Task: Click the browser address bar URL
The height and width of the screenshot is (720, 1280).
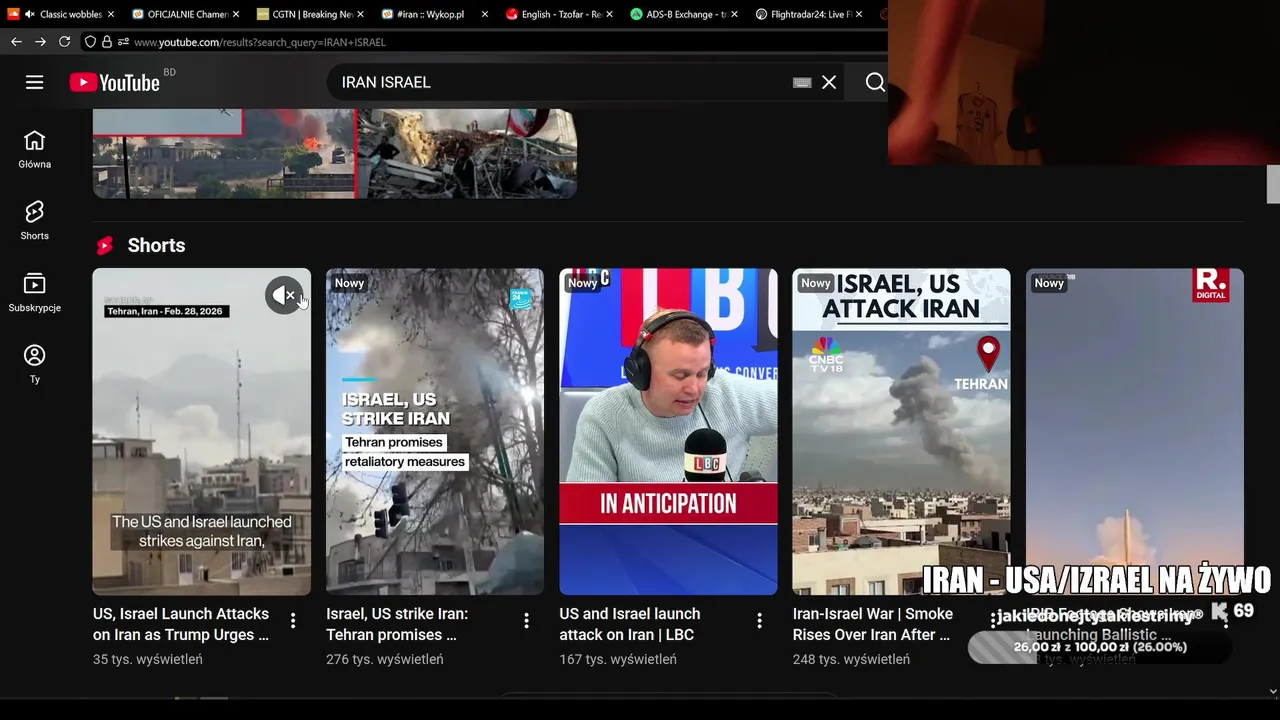Action: pos(260,42)
